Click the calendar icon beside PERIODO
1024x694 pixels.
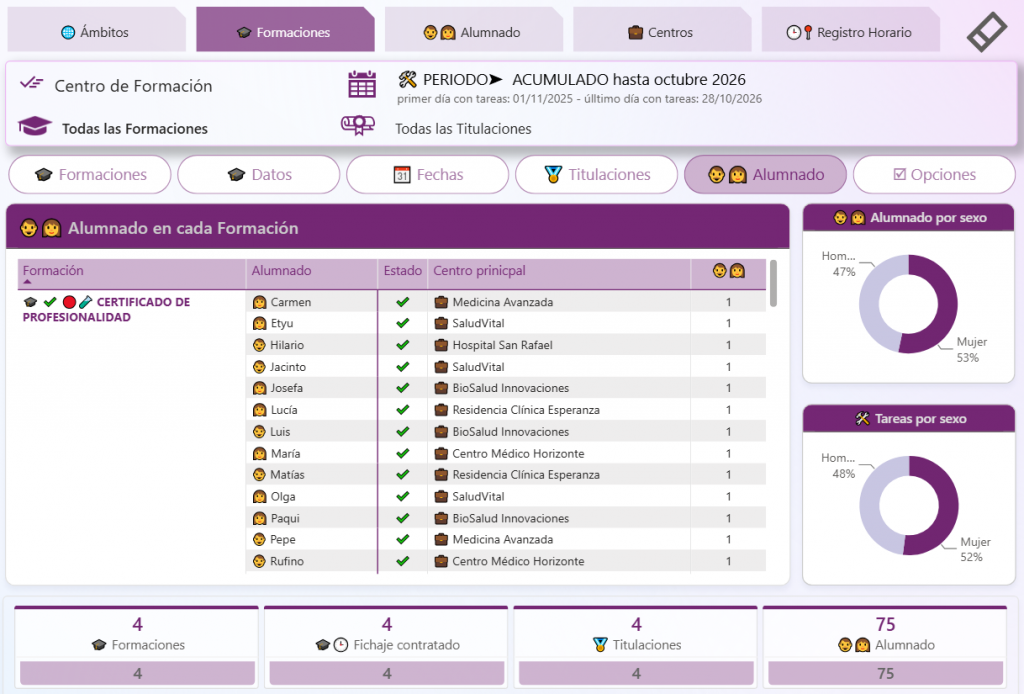(x=362, y=84)
